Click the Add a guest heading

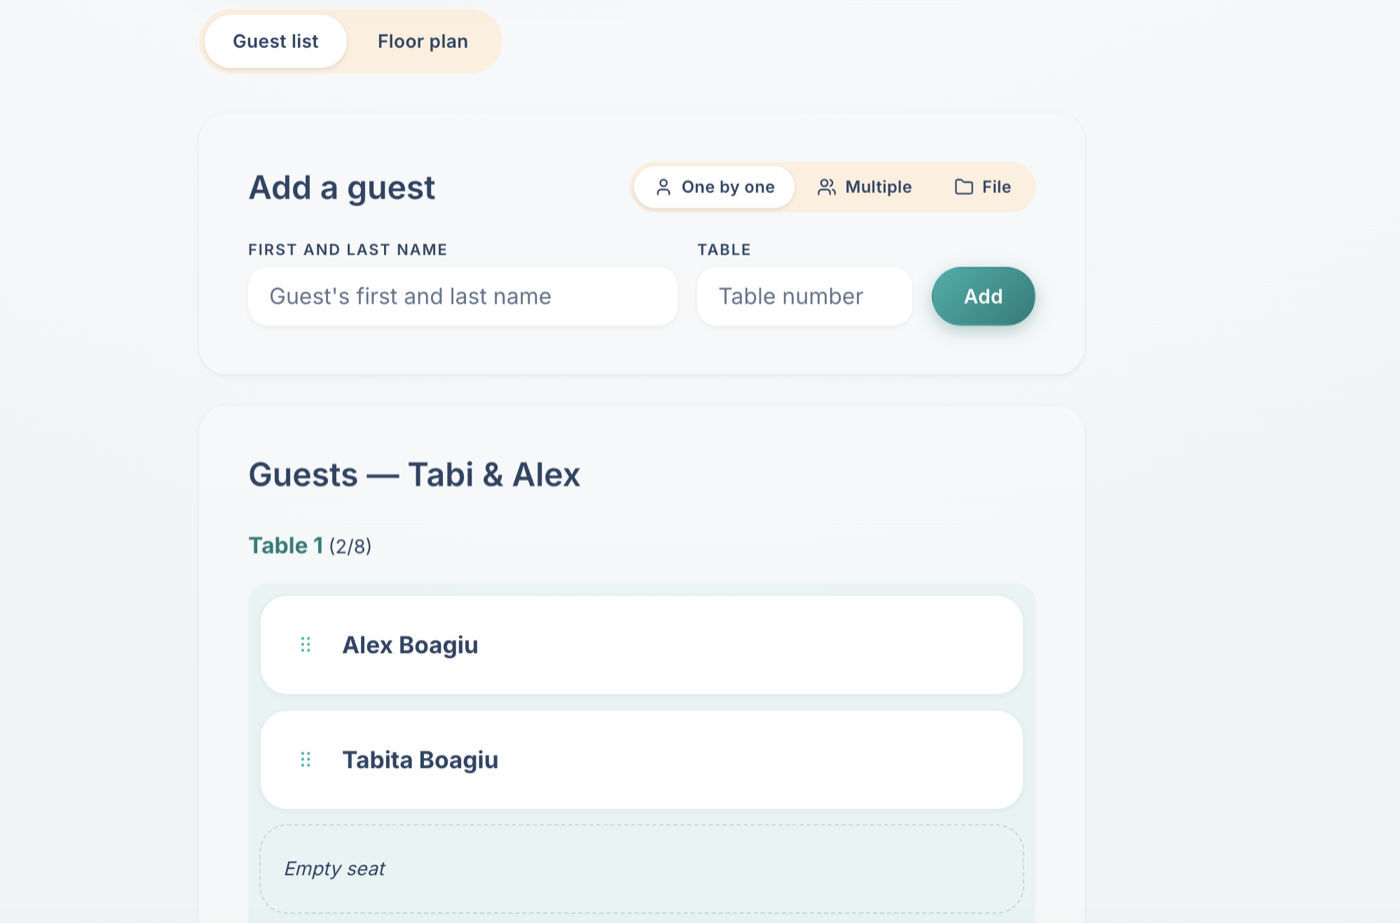point(342,188)
